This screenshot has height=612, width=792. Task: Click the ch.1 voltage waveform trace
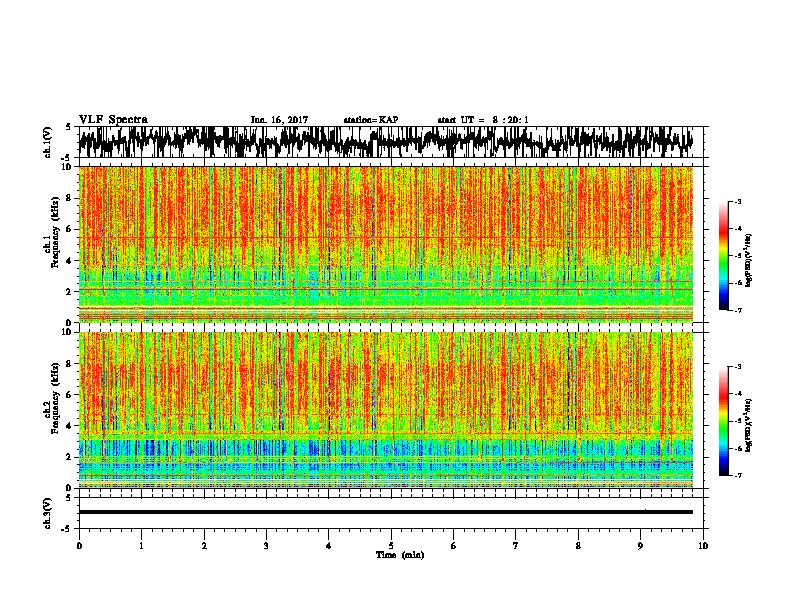click(386, 142)
